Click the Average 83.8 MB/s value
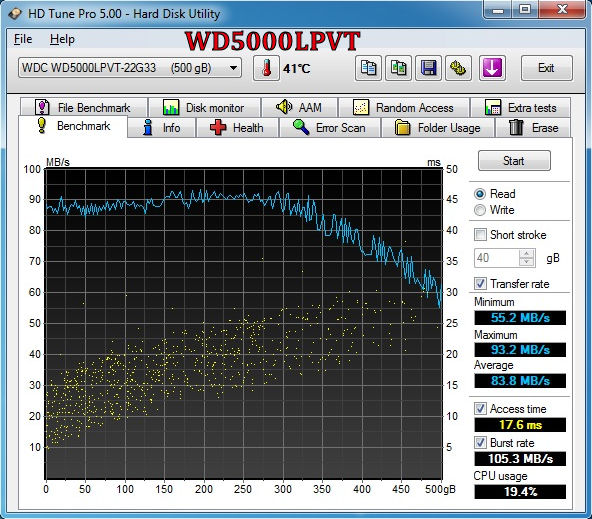 click(520, 381)
